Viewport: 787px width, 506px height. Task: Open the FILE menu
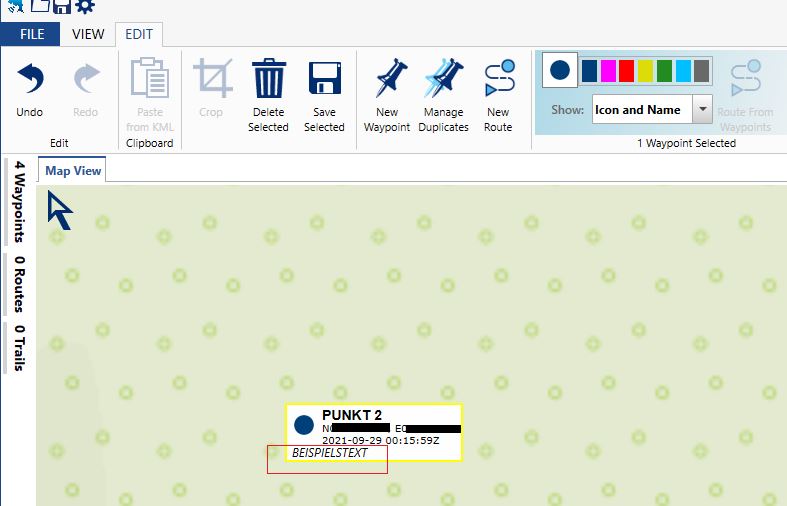tap(32, 34)
